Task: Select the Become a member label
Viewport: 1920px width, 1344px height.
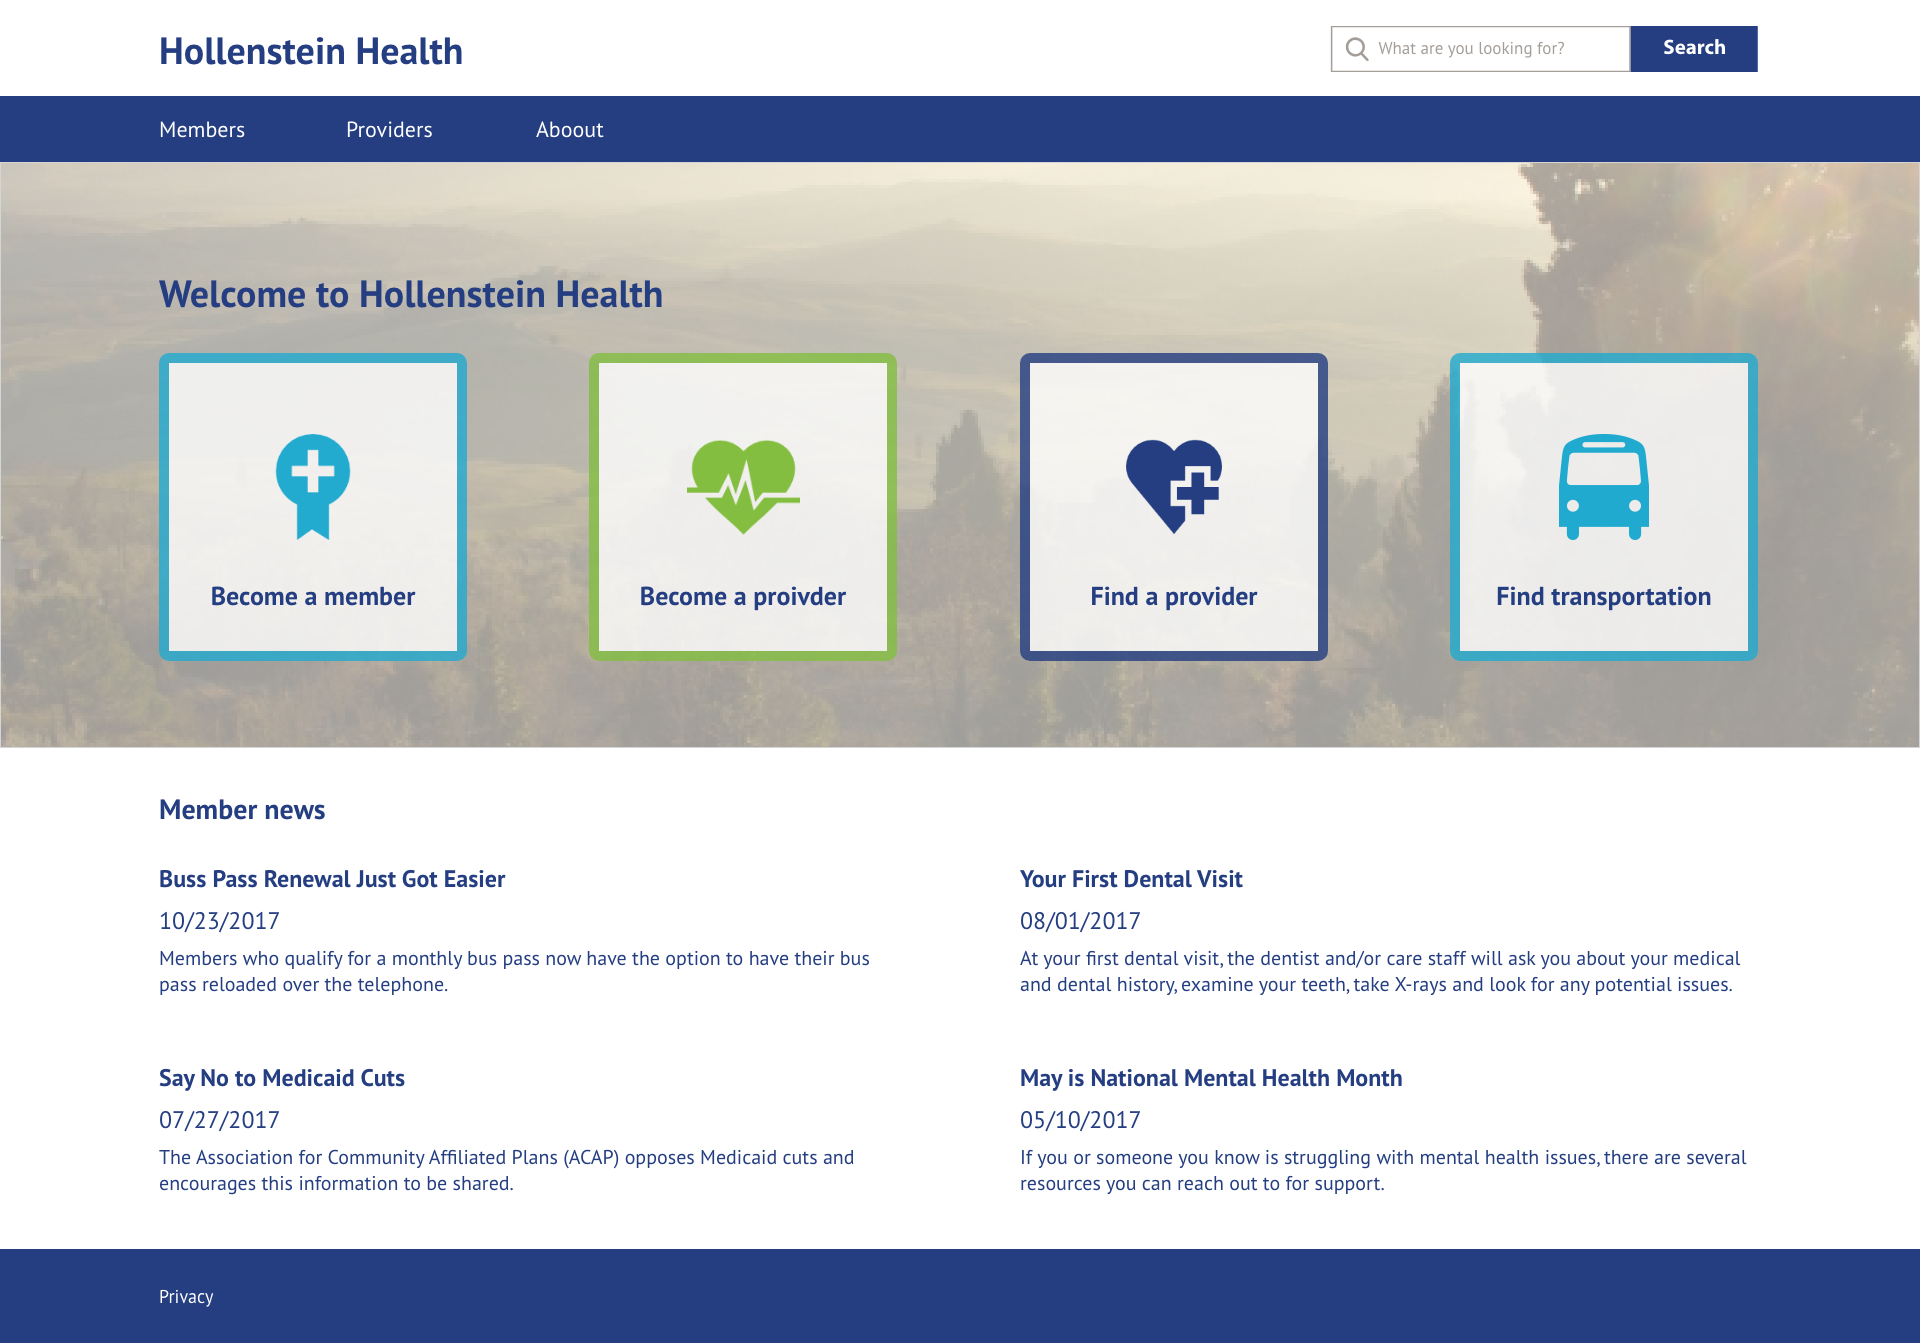Action: pyautogui.click(x=313, y=597)
